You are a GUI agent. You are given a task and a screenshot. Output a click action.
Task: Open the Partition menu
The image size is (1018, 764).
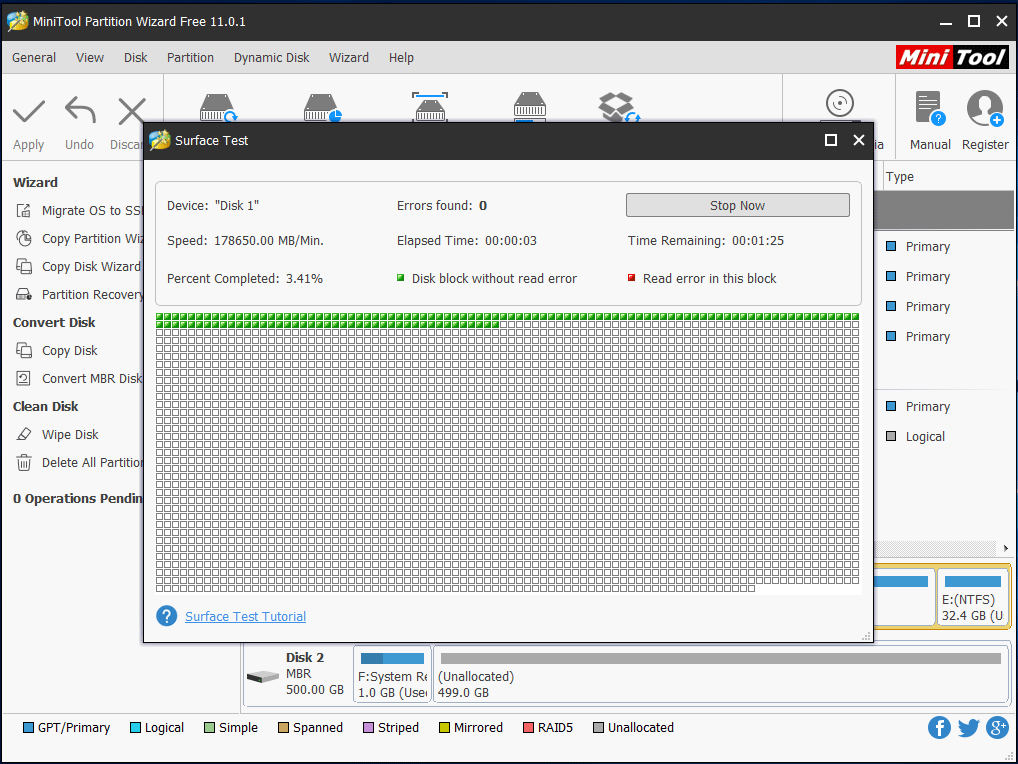pyautogui.click(x=190, y=57)
